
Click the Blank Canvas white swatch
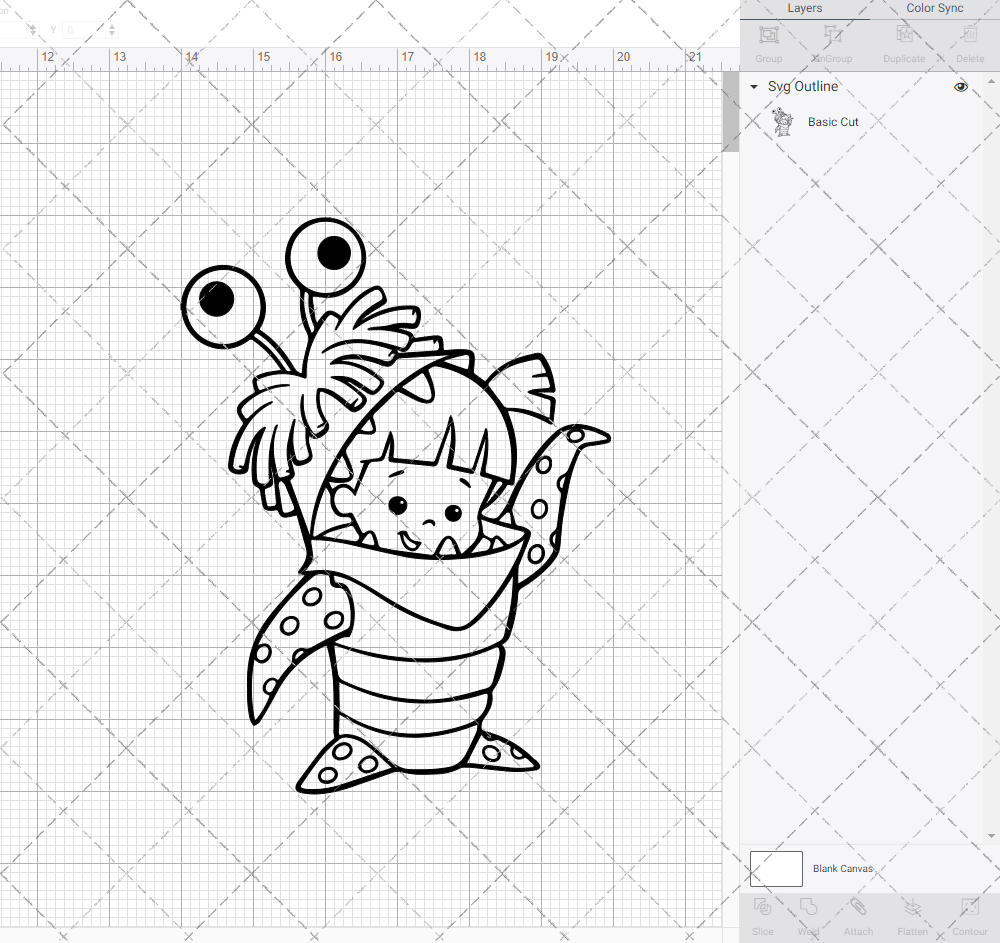pyautogui.click(x=776, y=869)
